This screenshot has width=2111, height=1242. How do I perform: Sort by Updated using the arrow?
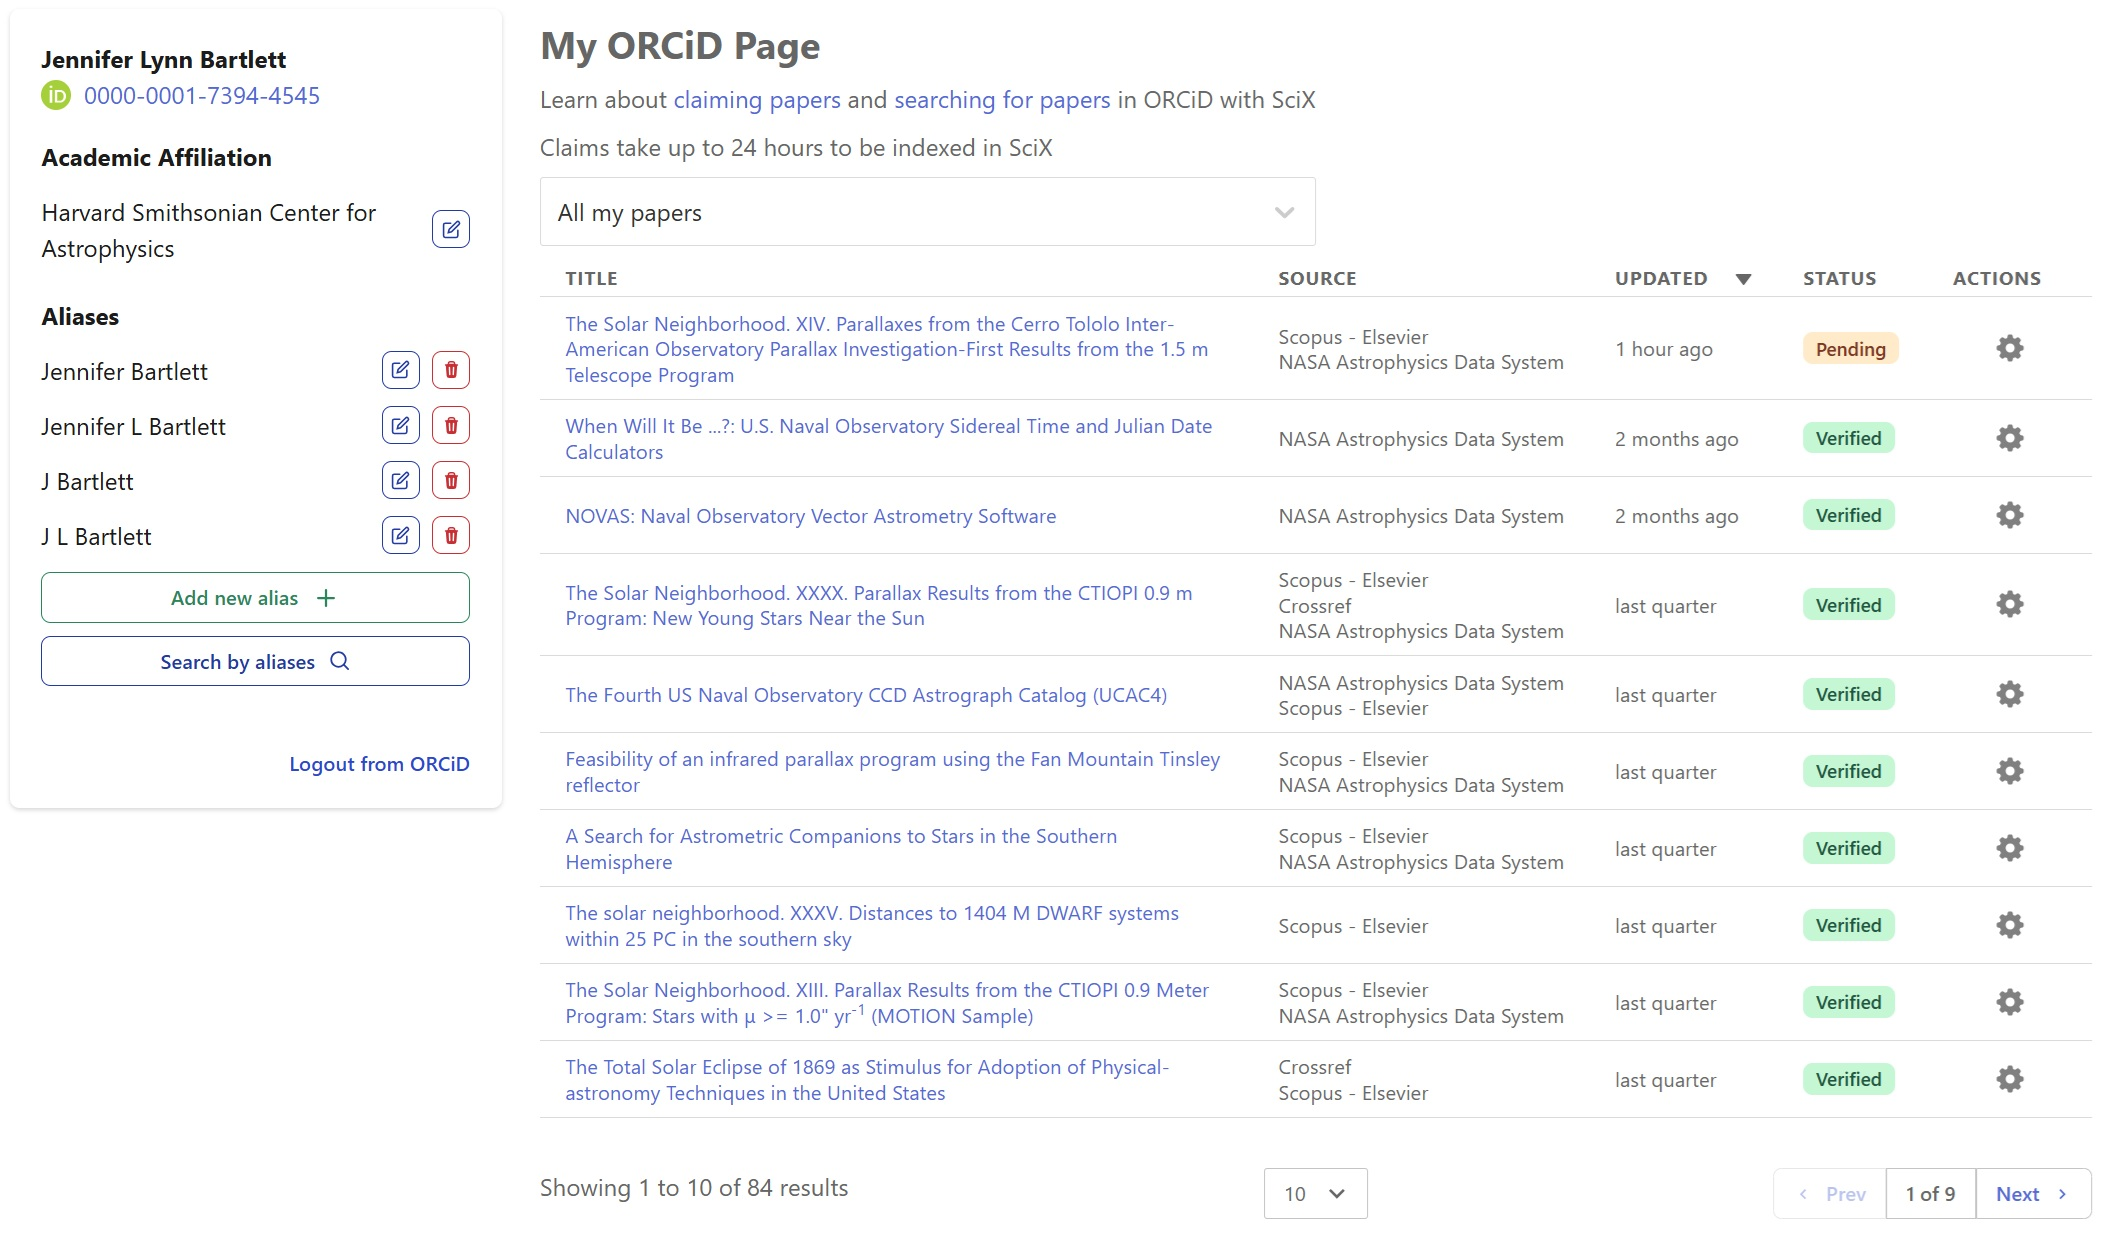pos(1743,279)
